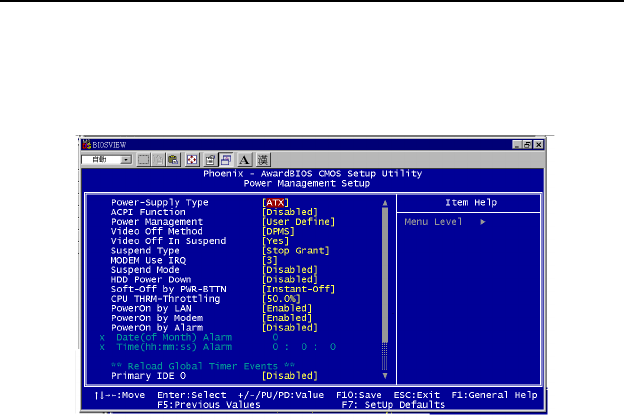
Task: Click the Full screen toolbar icon
Action: coord(192,160)
